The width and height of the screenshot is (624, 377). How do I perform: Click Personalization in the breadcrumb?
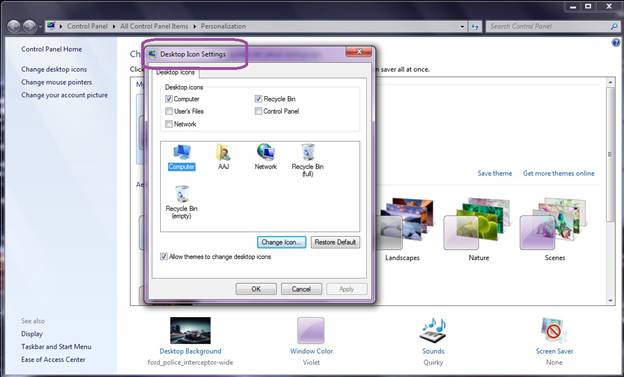[223, 26]
